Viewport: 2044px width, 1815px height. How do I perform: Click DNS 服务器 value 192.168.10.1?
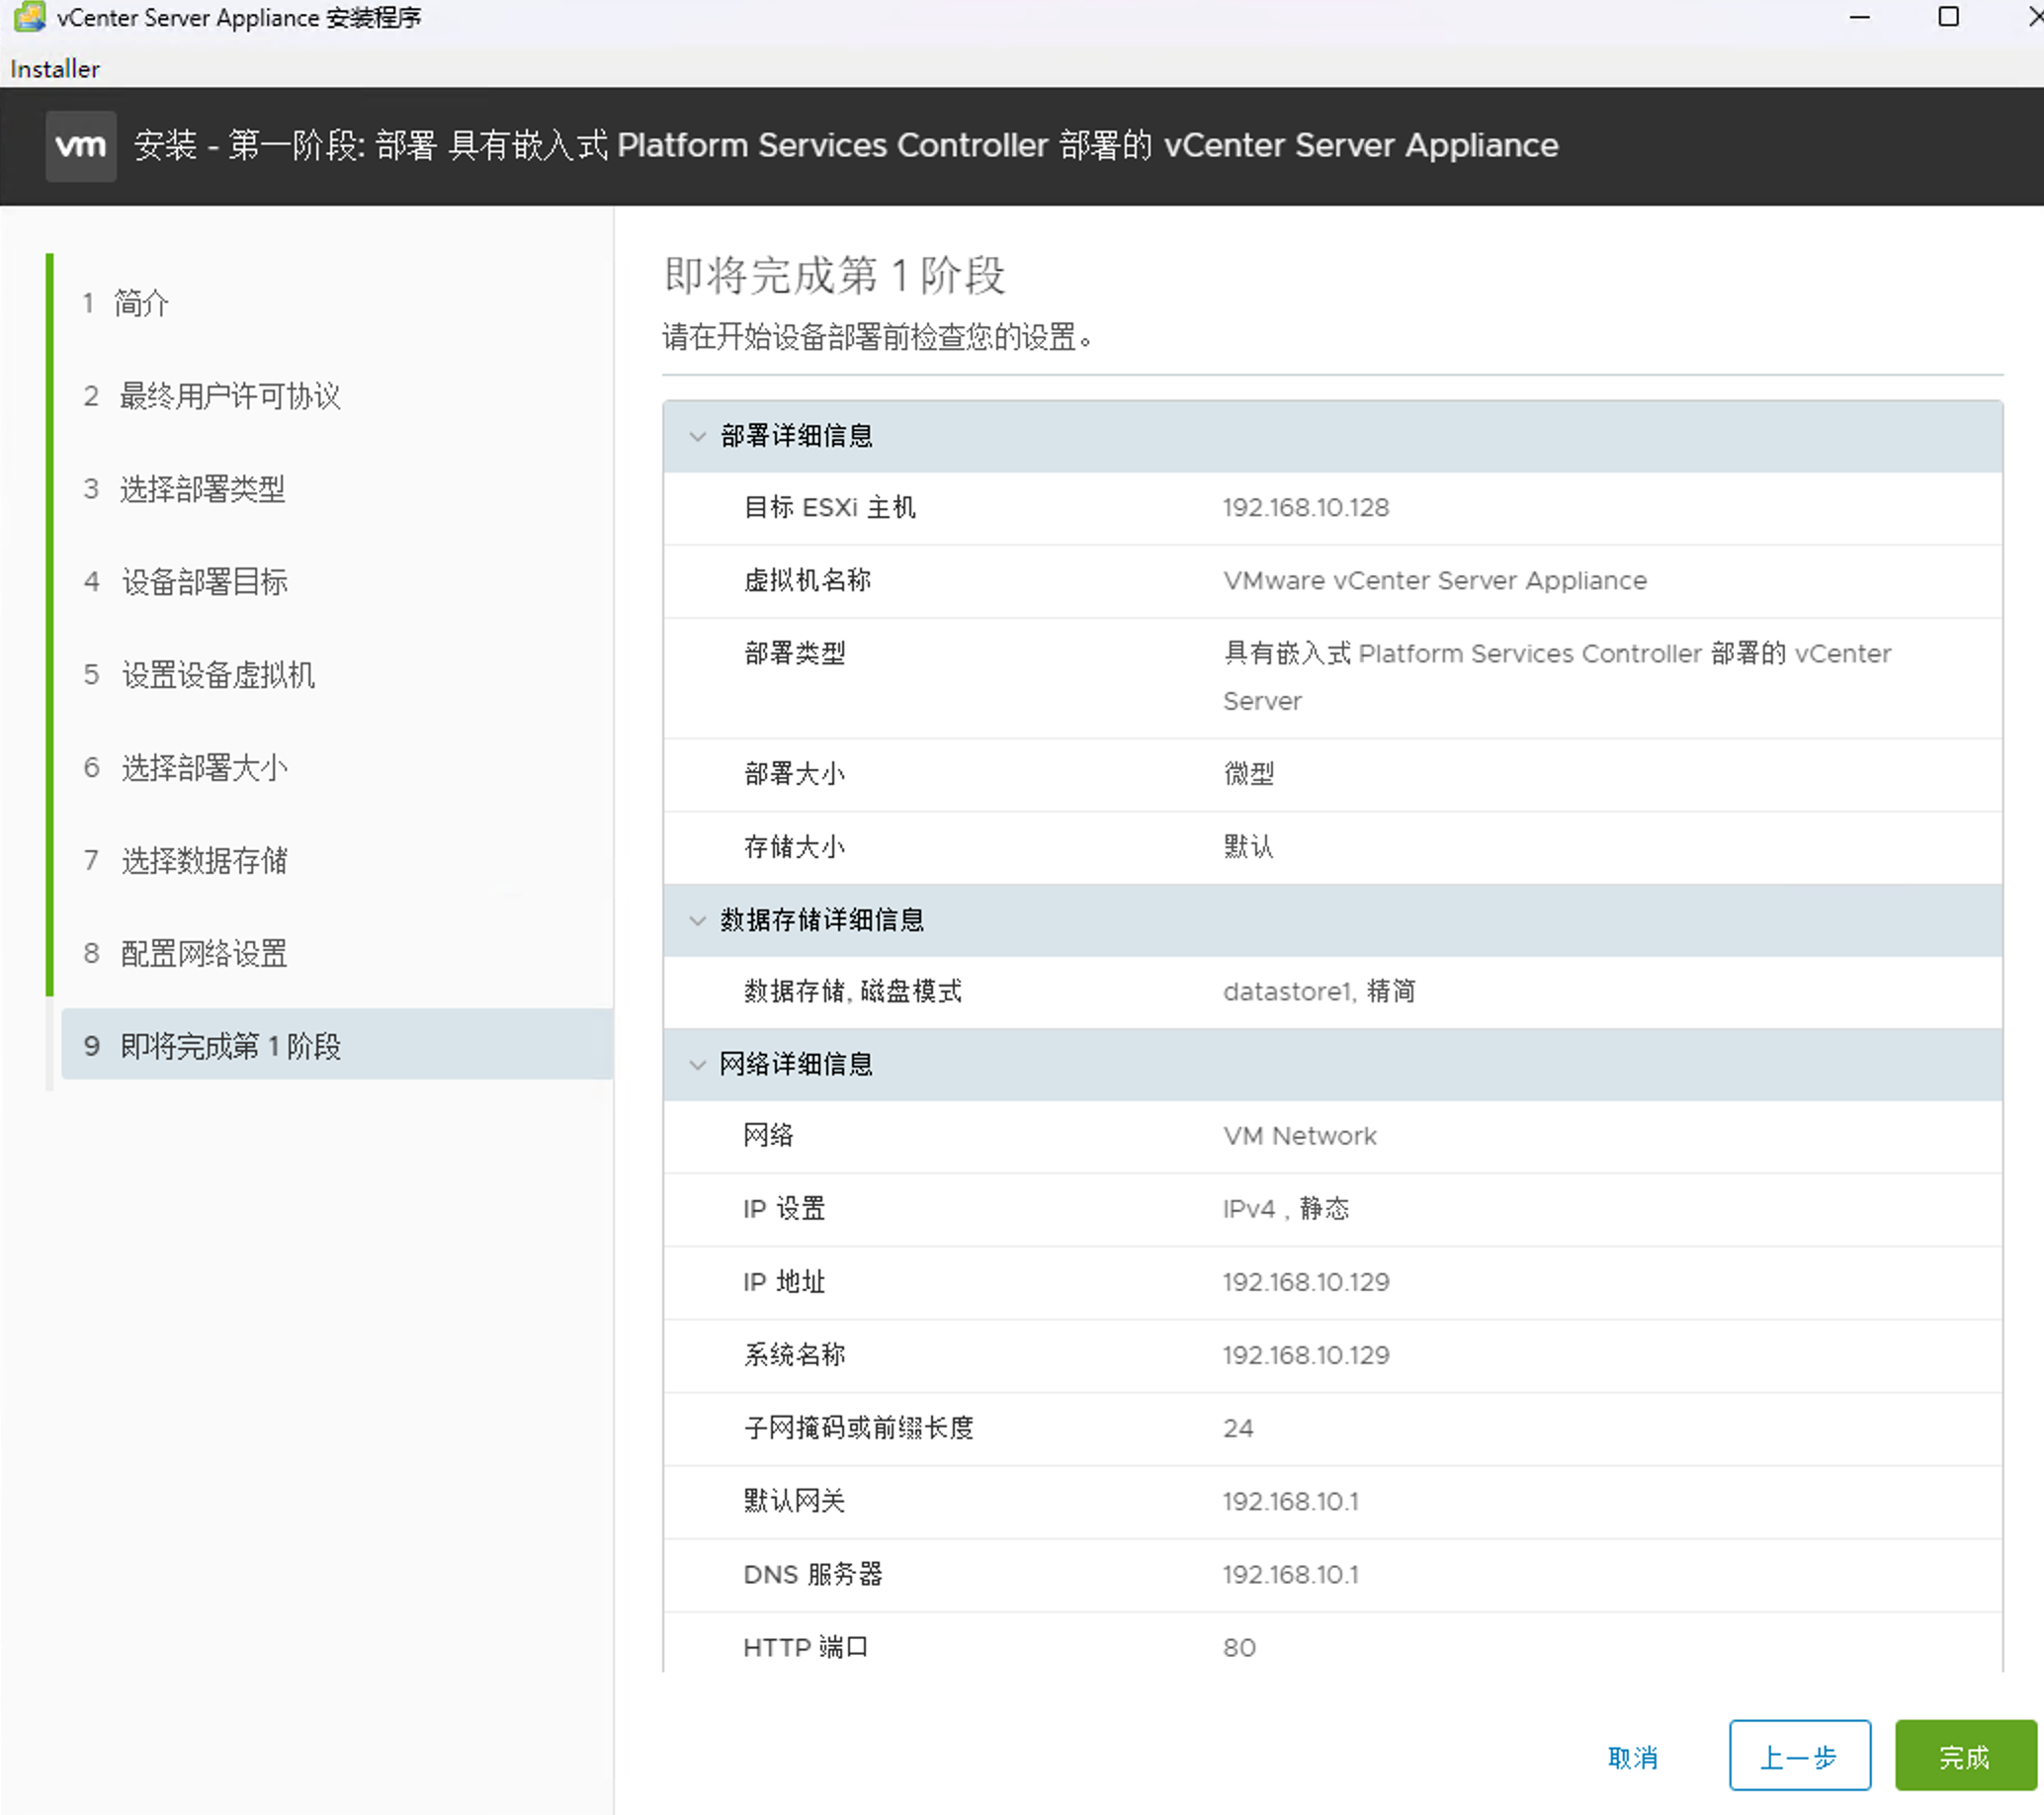pyautogui.click(x=1291, y=1574)
